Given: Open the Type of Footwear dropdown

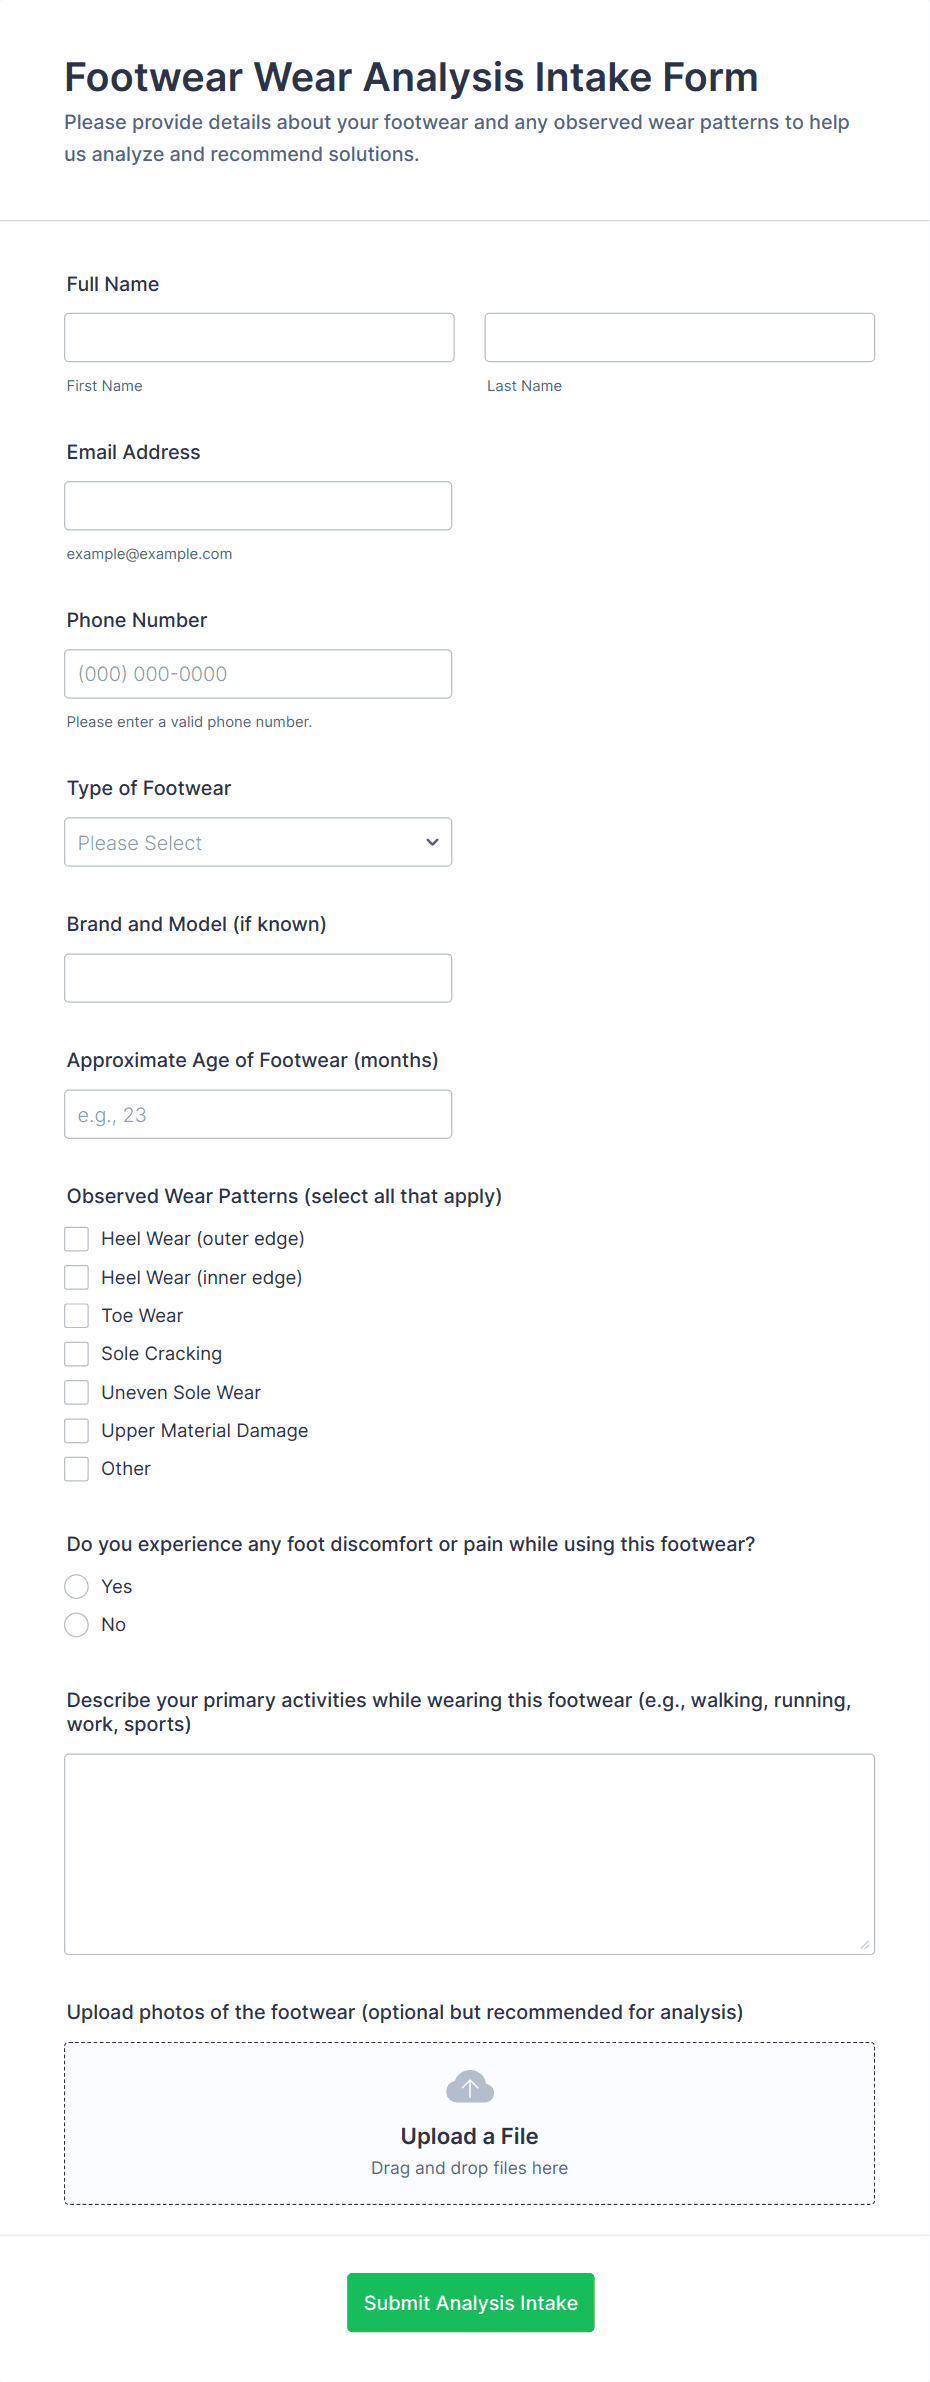Looking at the screenshot, I should click(258, 842).
